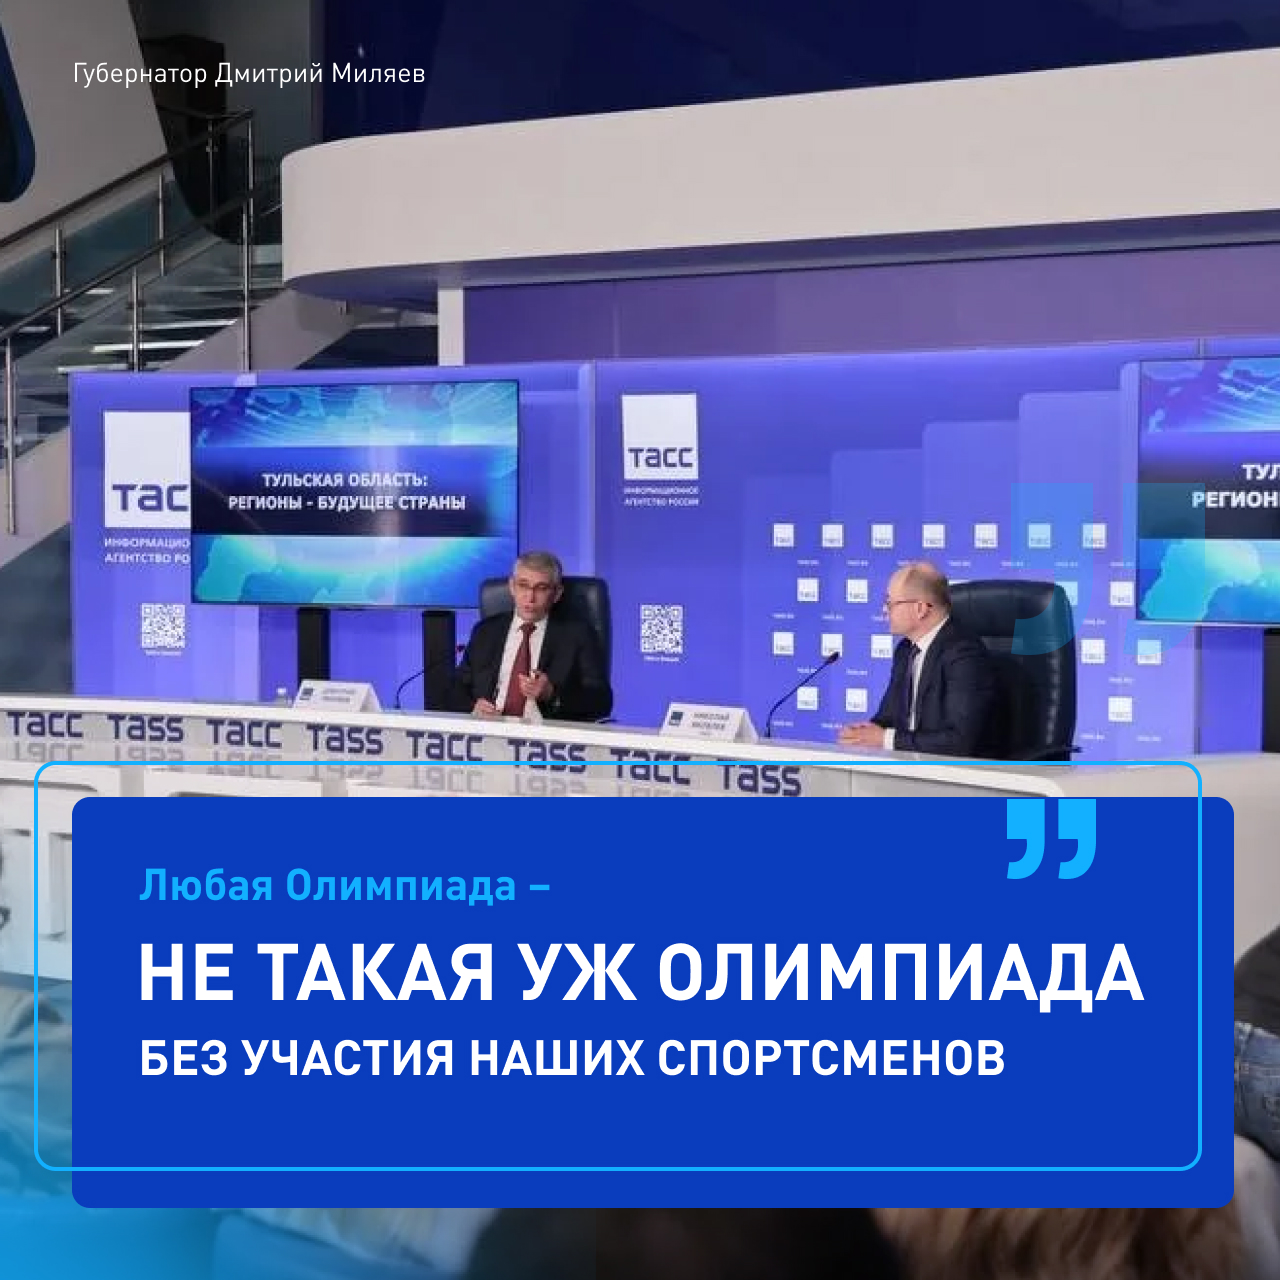Viewport: 1280px width, 1280px height.
Task: Select the caption 'Губернатор Дмитрий Миляев'
Action: coord(249,74)
